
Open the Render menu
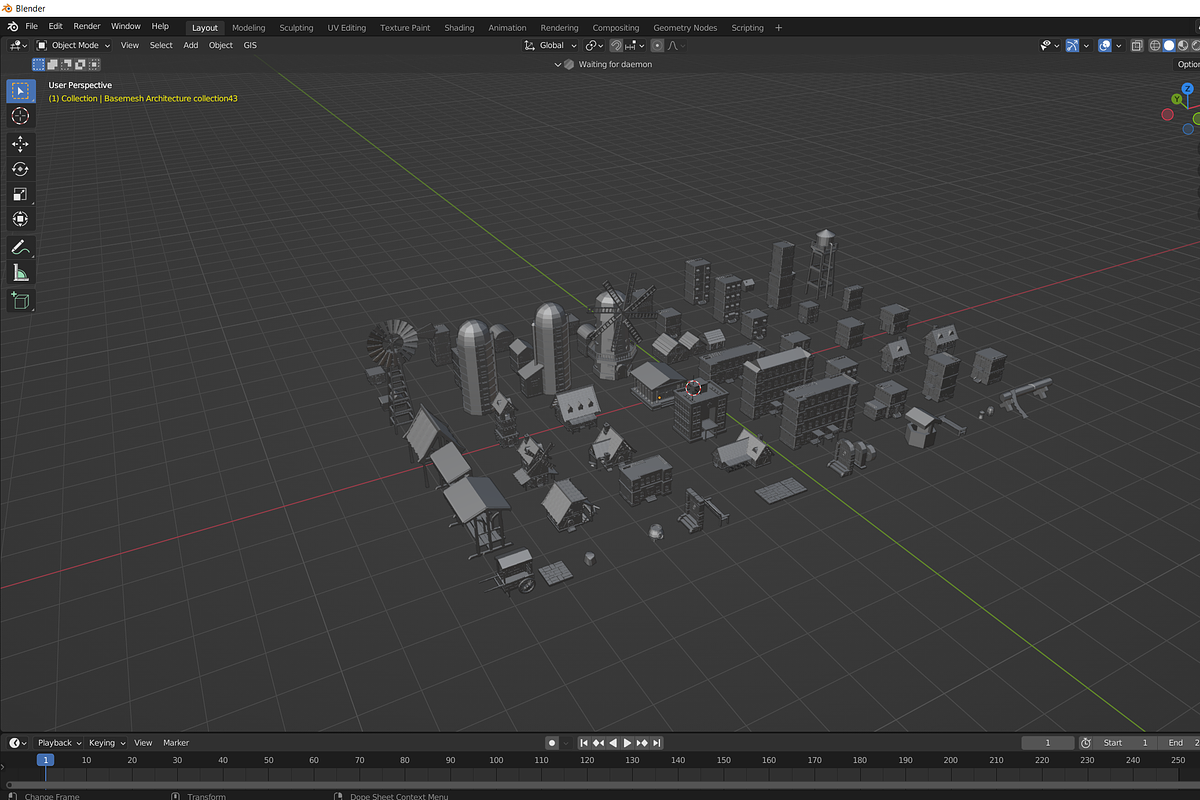tap(87, 26)
